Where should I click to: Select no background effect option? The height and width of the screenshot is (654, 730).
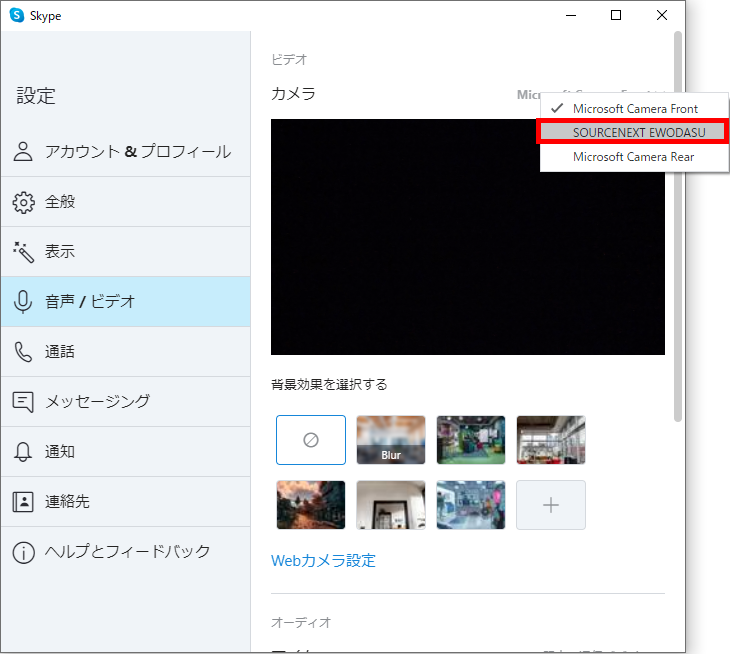click(311, 440)
